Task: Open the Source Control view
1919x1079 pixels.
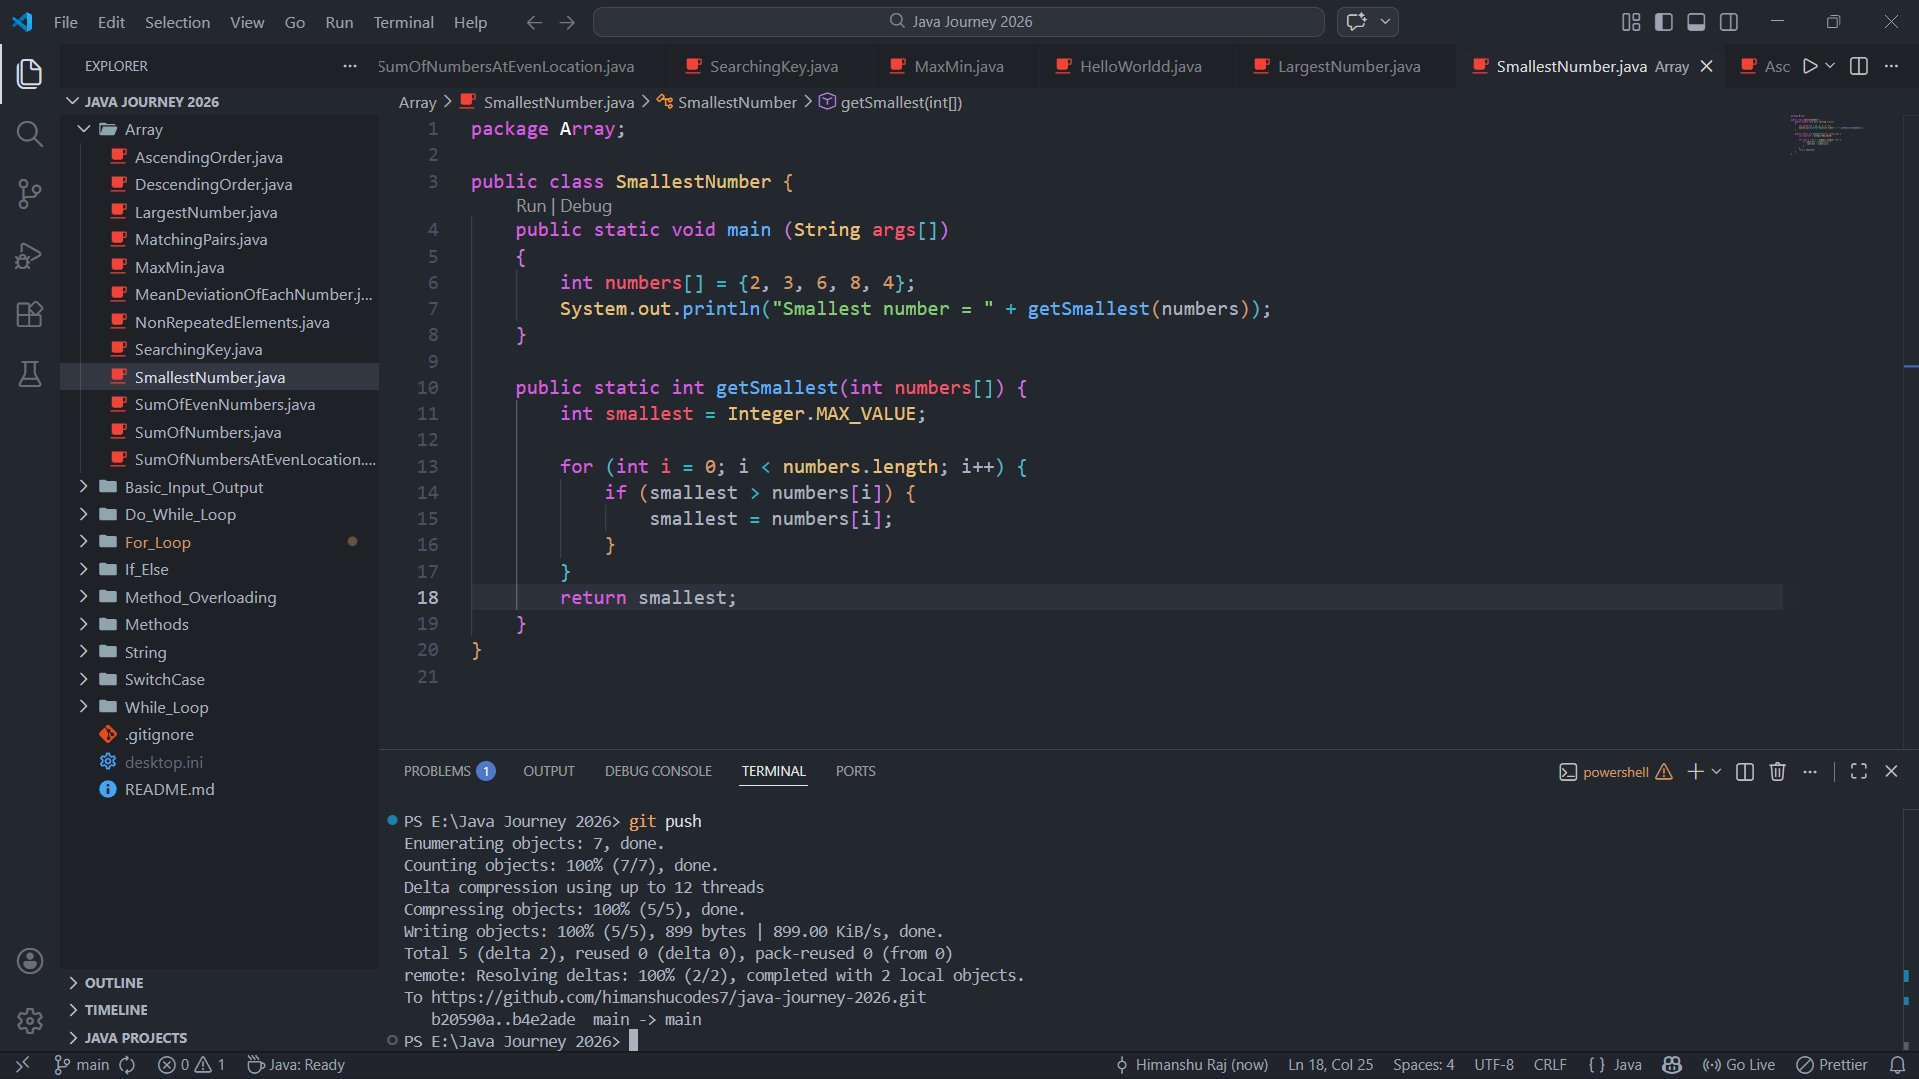Action: pyautogui.click(x=30, y=194)
